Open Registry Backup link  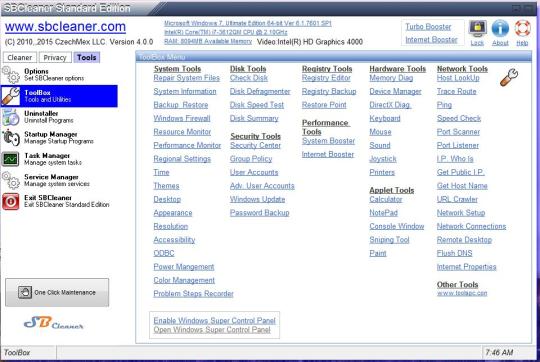(329, 92)
